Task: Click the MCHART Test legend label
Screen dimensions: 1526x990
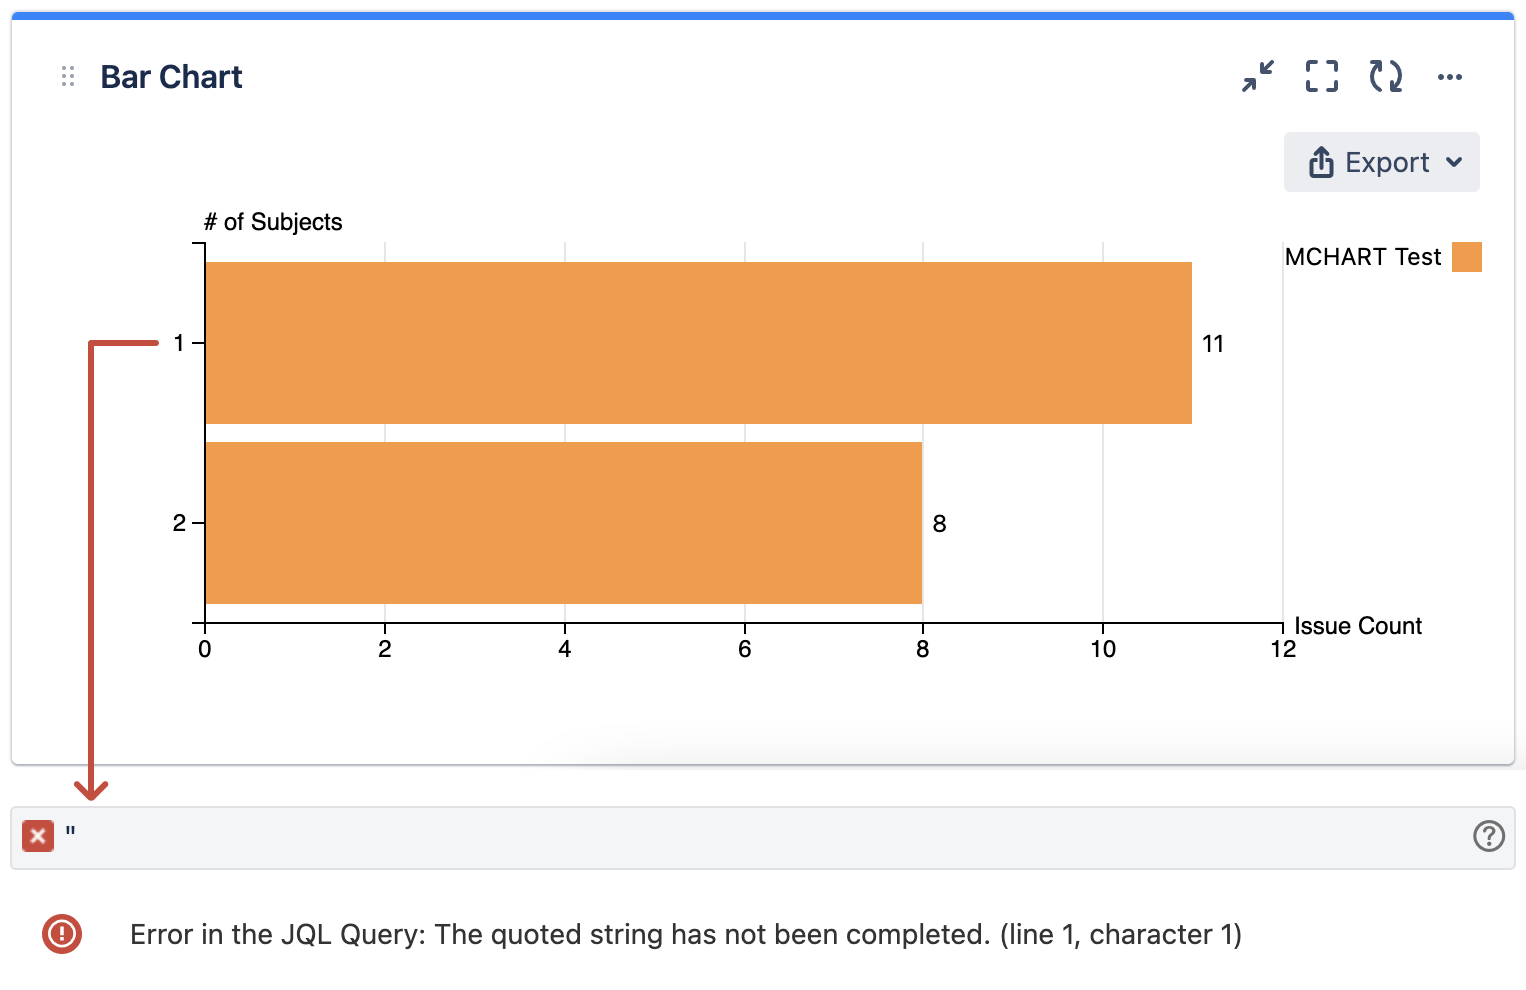Action: [1362, 257]
